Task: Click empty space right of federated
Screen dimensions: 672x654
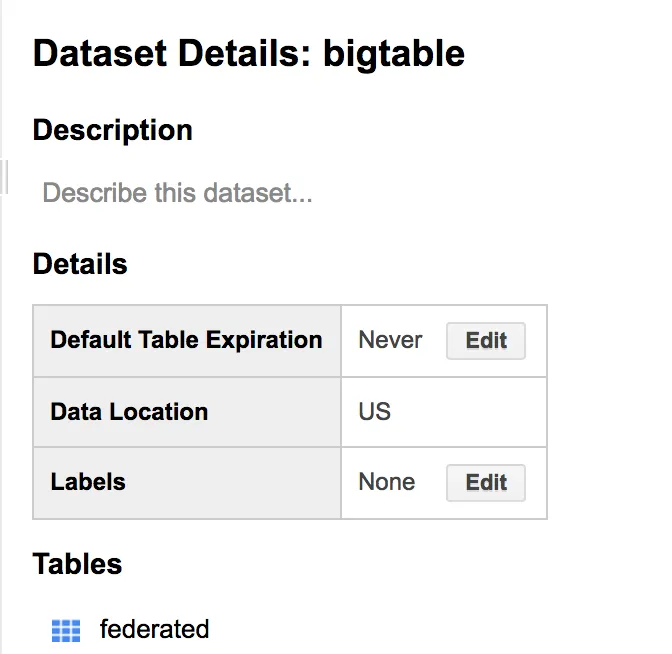Action: point(400,629)
